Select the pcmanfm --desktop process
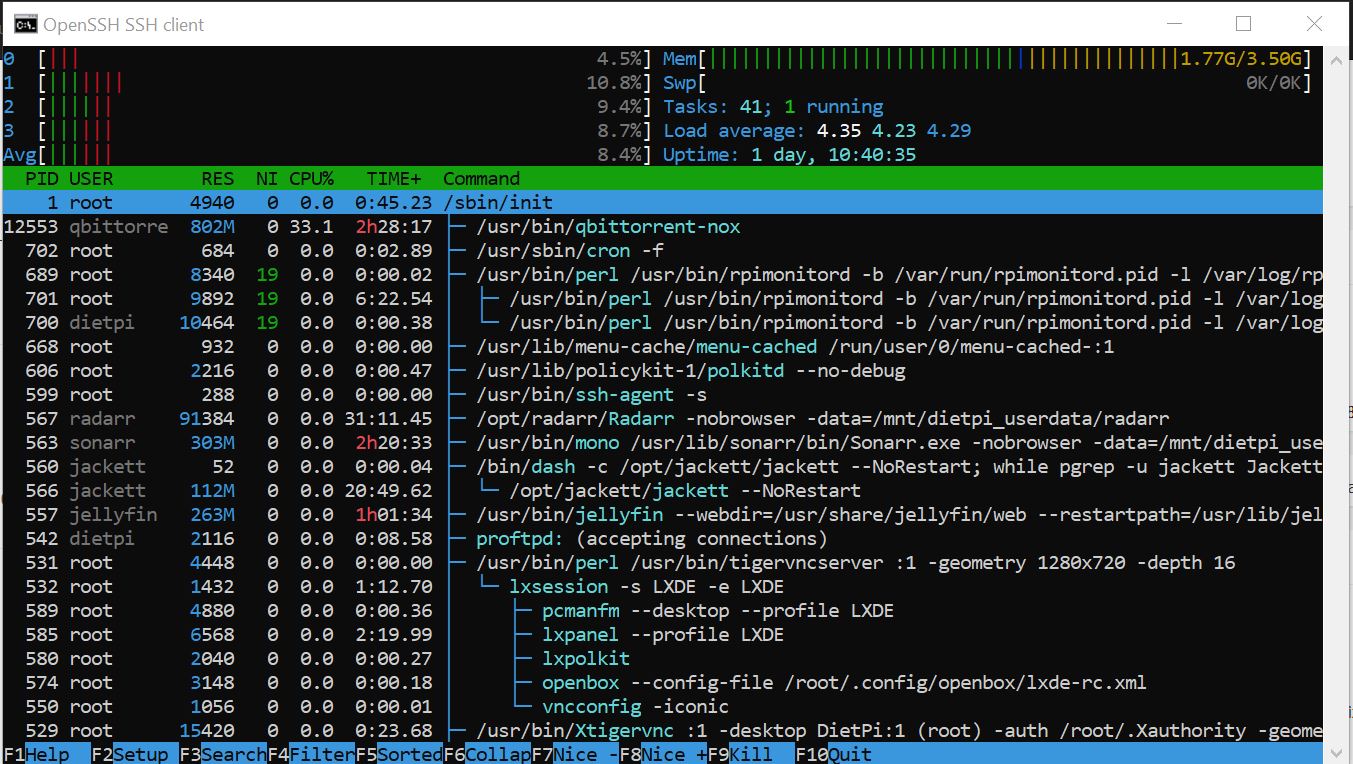Image resolution: width=1353 pixels, height=764 pixels. (x=662, y=611)
